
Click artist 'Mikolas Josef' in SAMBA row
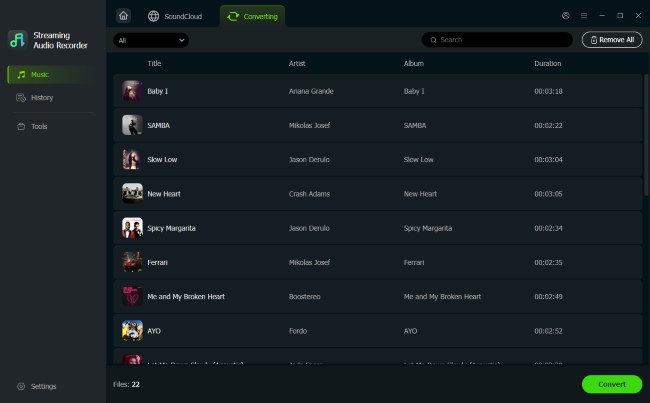coord(309,125)
